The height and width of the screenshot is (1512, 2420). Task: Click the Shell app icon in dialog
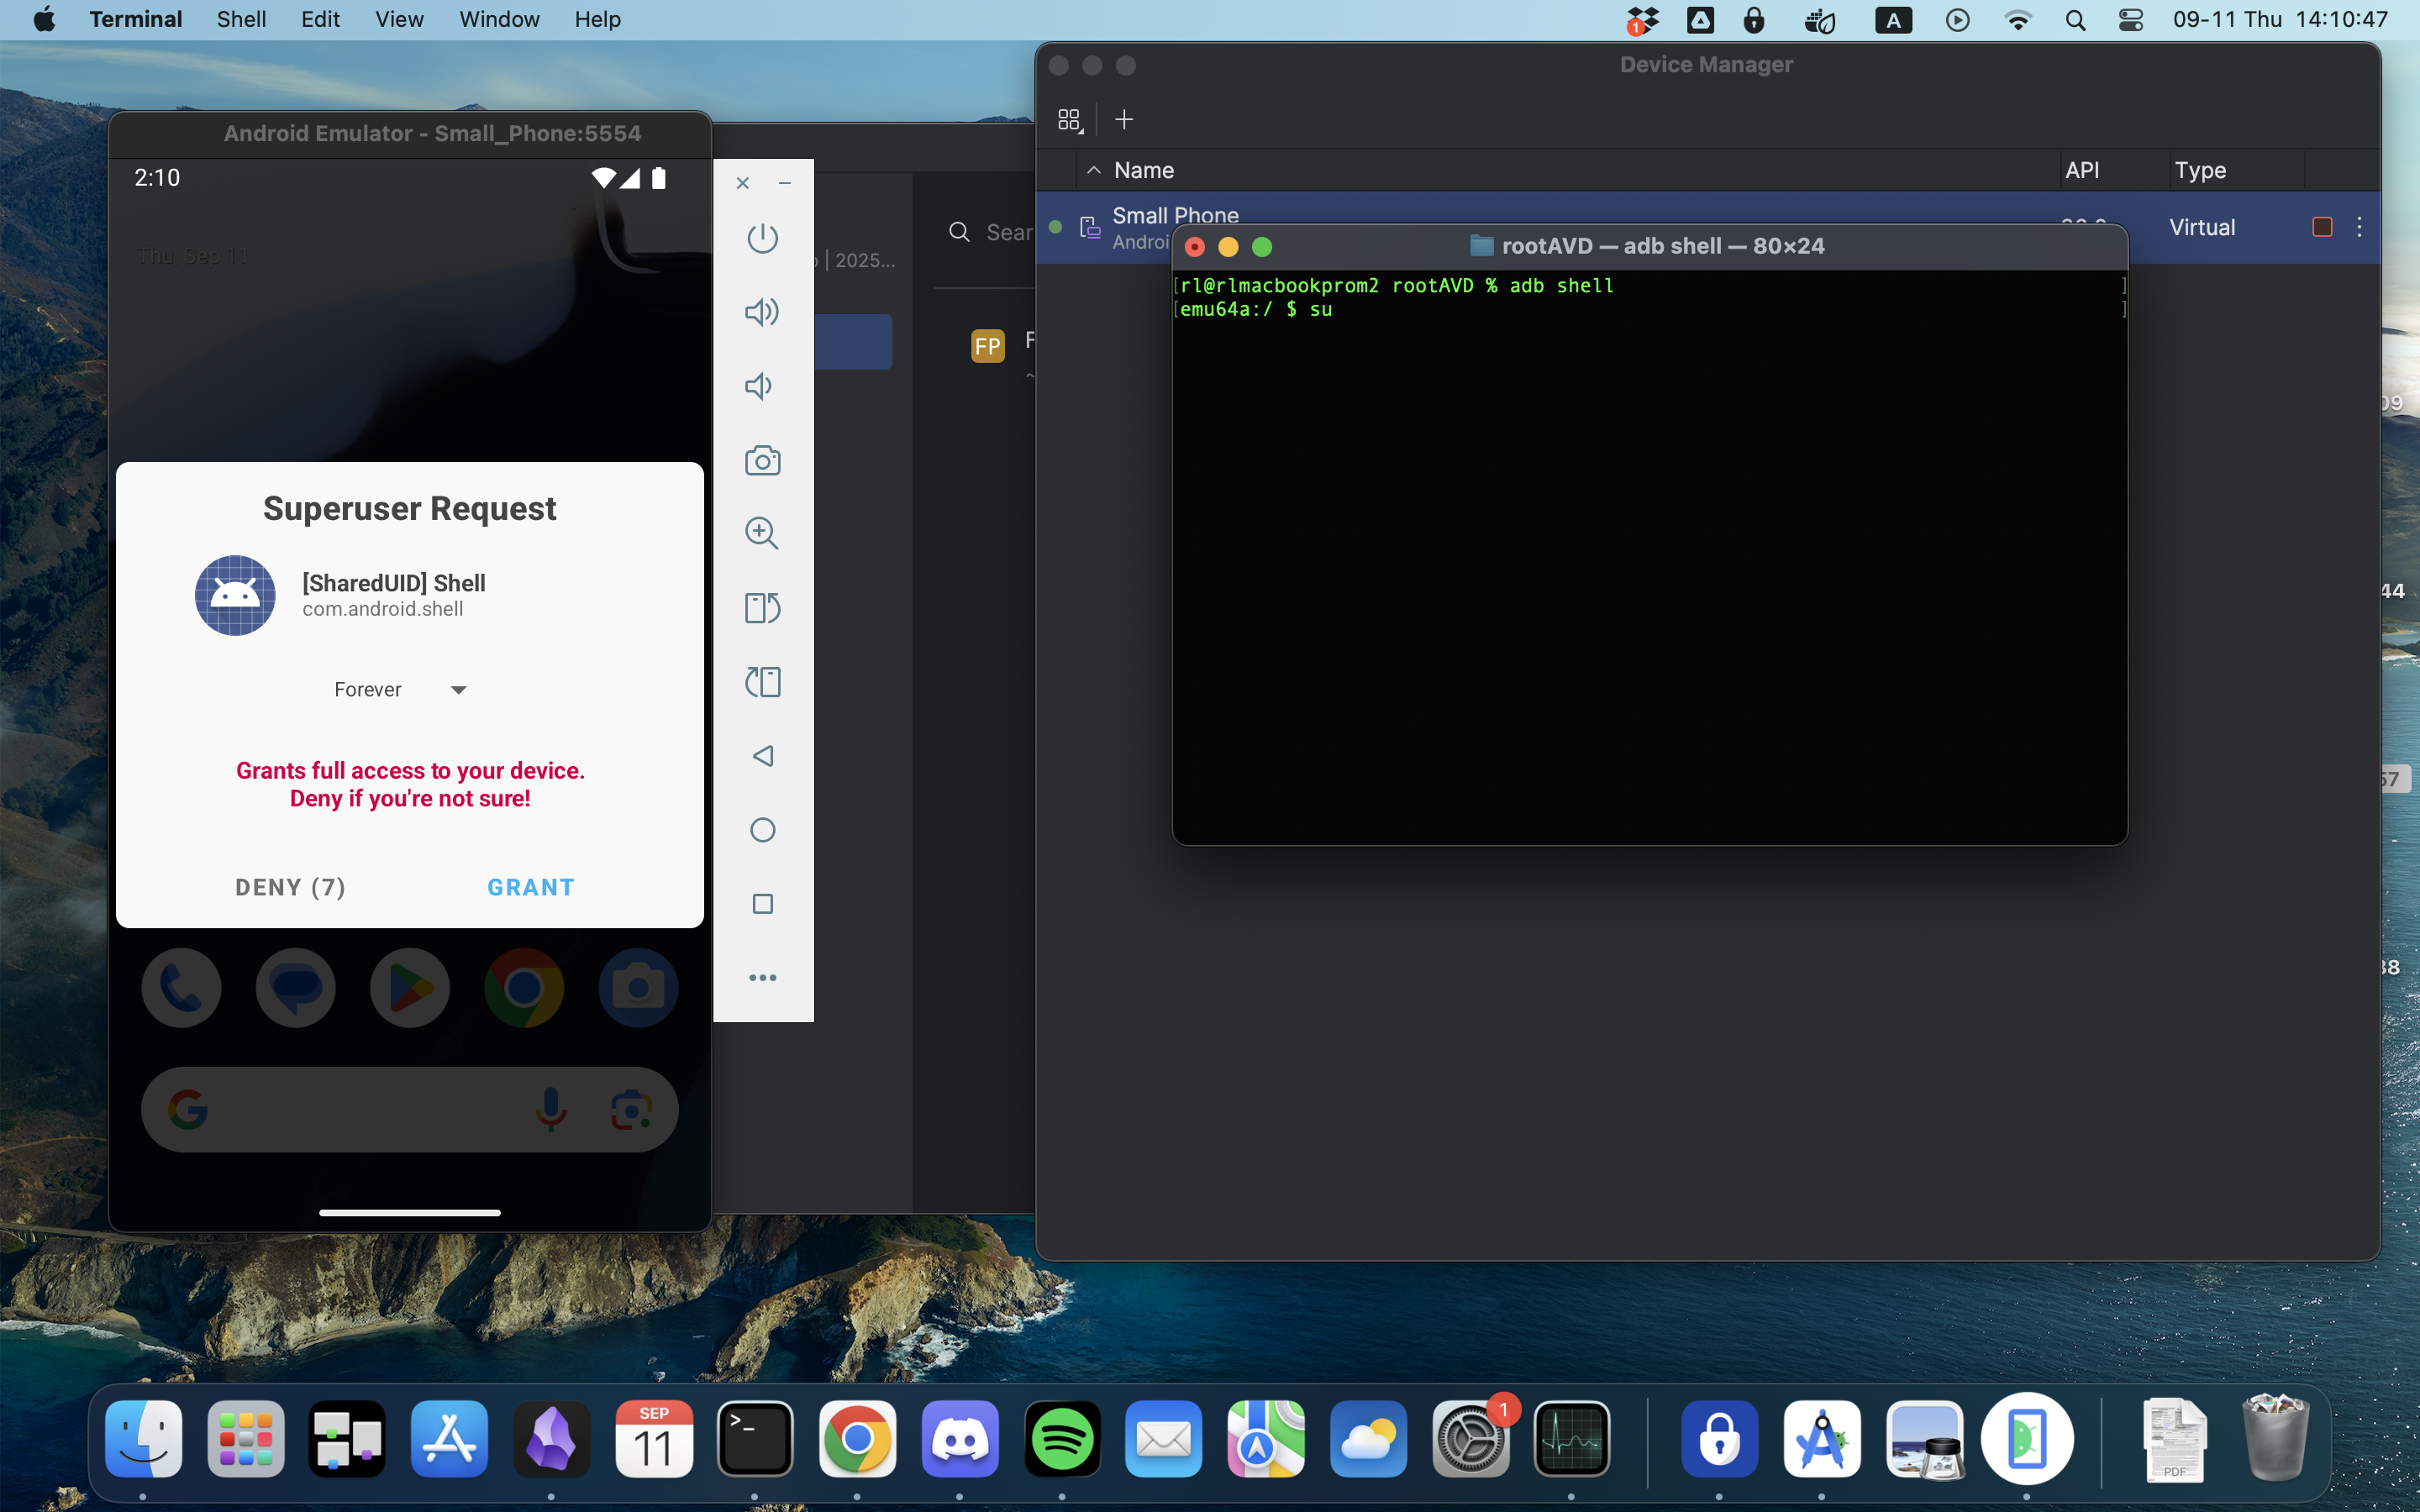point(235,595)
